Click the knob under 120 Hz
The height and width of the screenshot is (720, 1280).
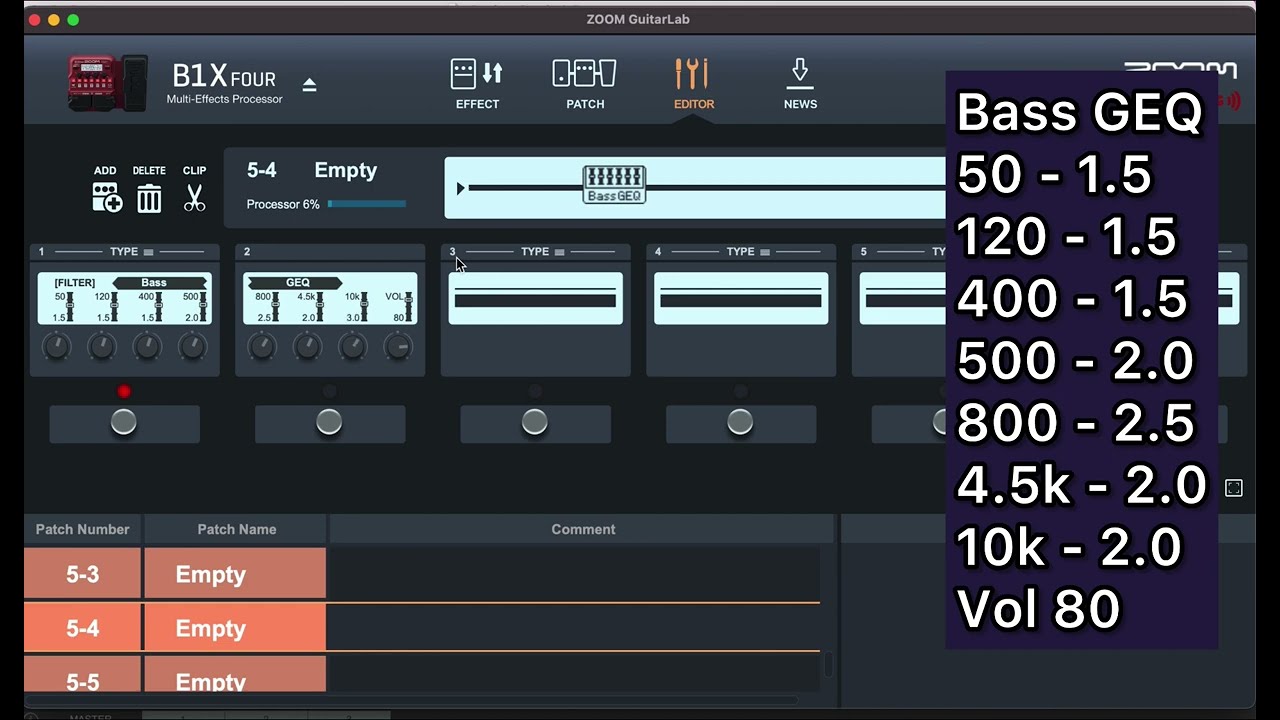click(102, 347)
